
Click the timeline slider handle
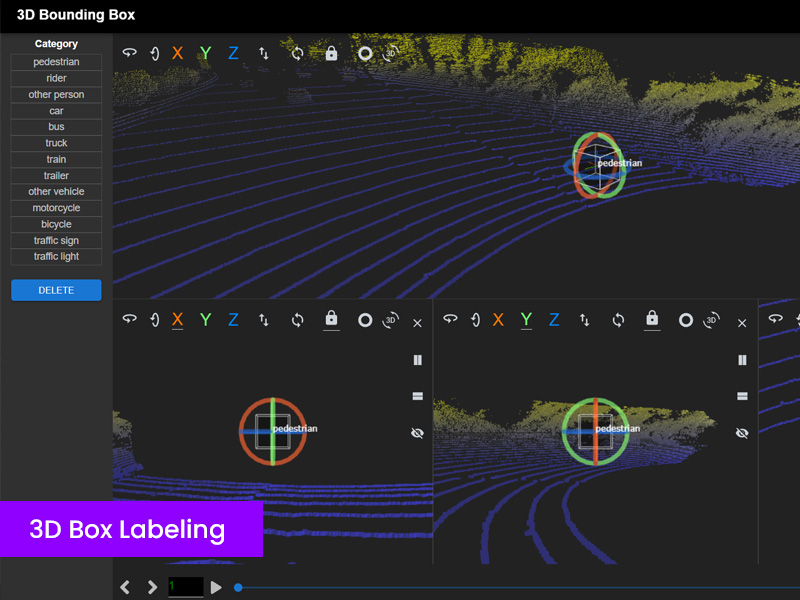(x=238, y=587)
